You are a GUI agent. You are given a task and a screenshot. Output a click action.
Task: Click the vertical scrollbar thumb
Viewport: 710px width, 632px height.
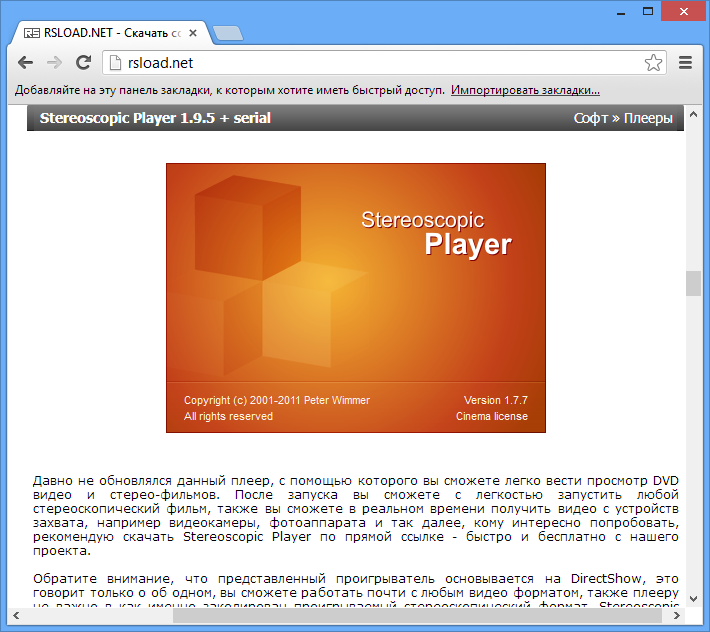[693, 283]
